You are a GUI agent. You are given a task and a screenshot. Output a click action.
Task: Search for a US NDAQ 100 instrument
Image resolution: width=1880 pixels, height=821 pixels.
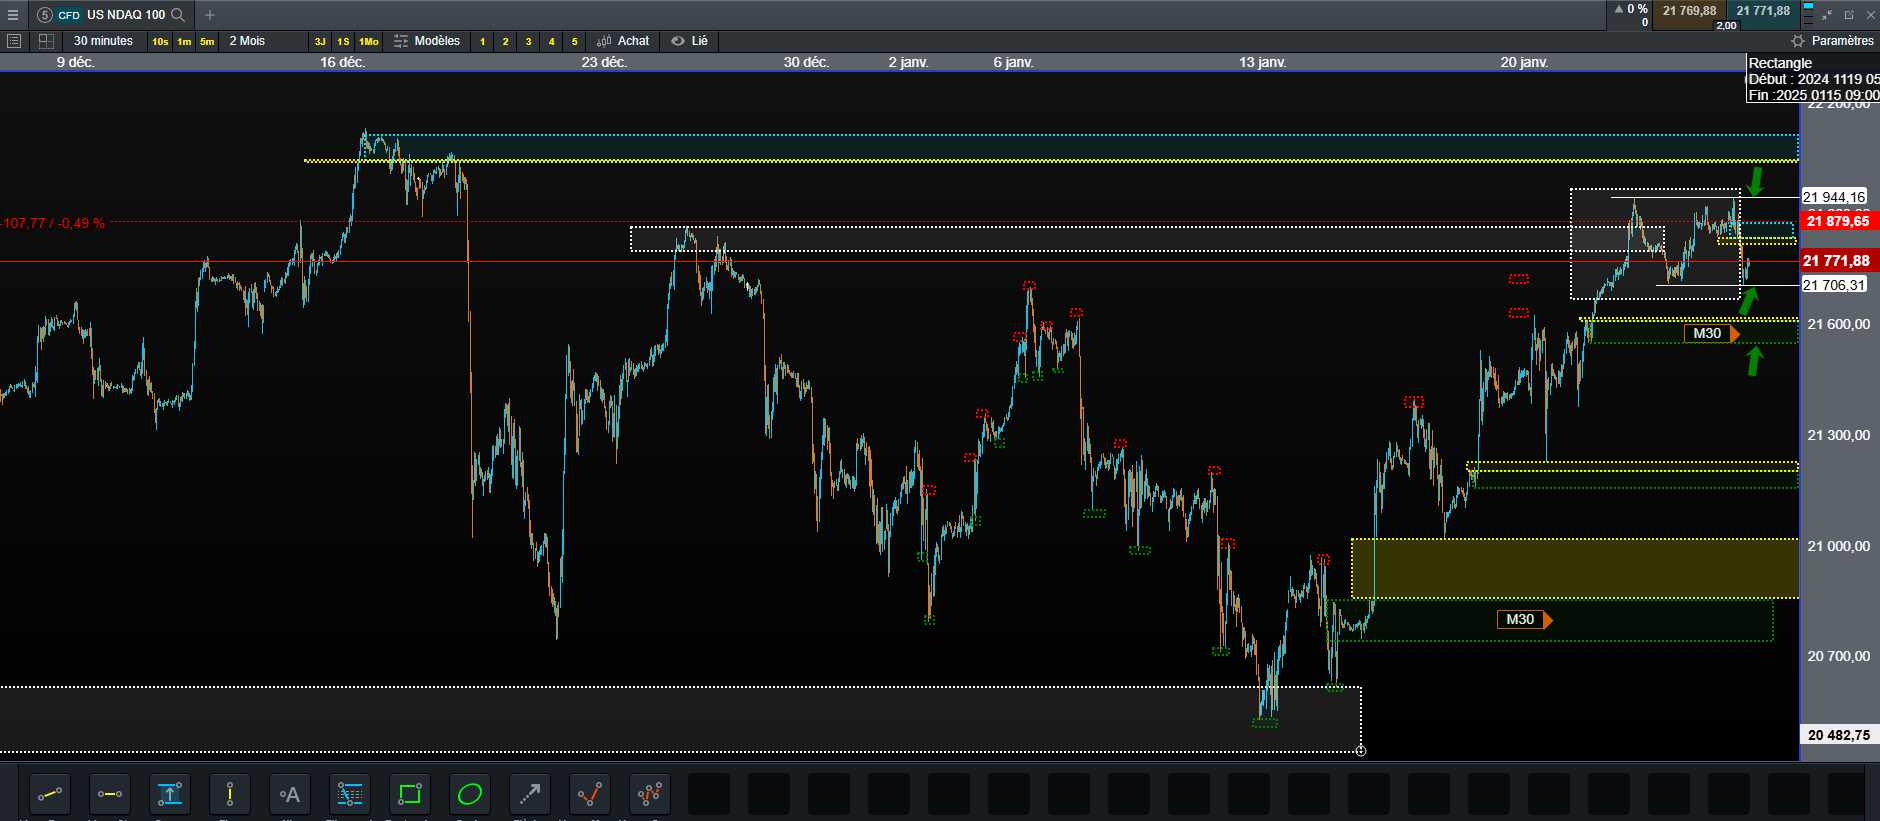178,15
